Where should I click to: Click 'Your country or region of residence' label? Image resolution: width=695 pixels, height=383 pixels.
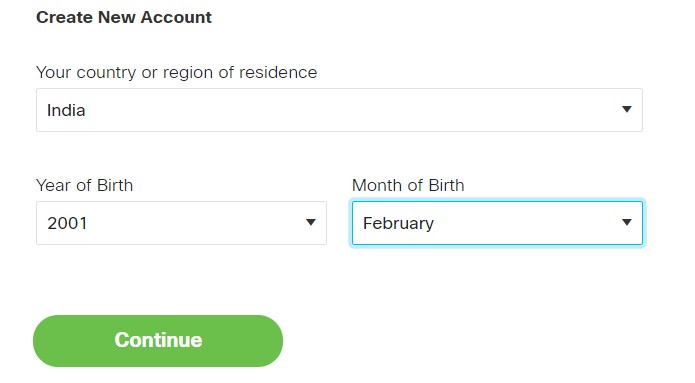click(x=176, y=72)
